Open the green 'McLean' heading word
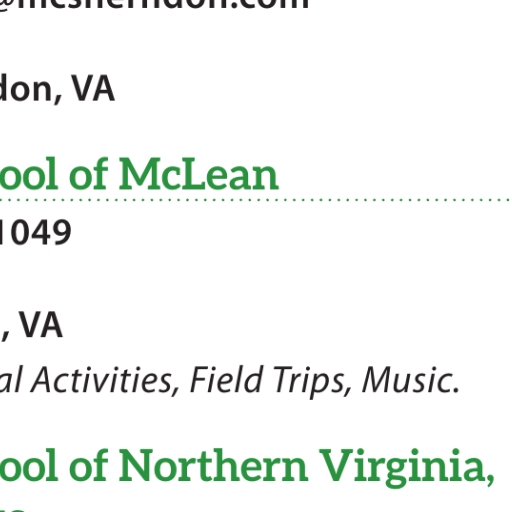Viewport: 512px width, 512px height. tap(198, 174)
